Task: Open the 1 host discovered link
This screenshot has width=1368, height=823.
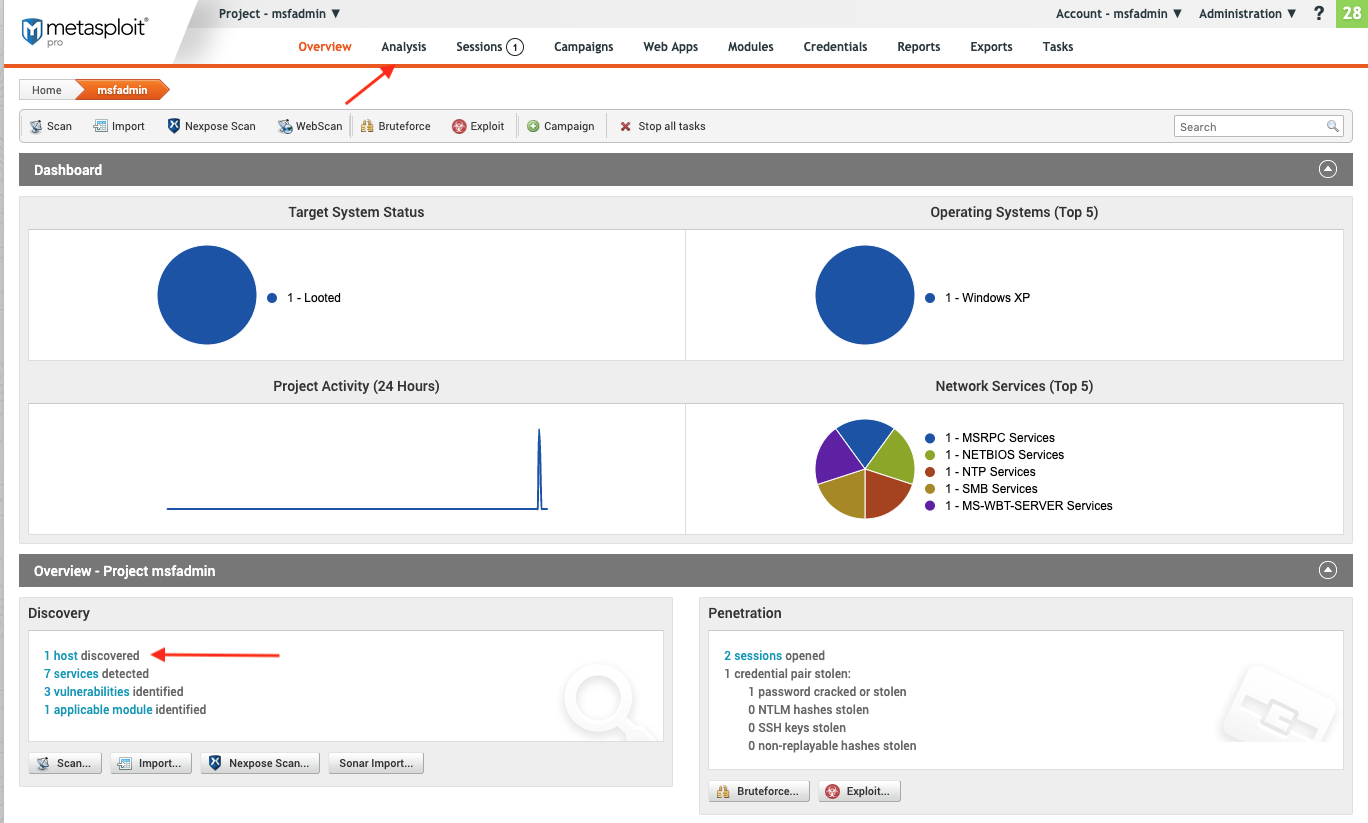Action: click(61, 656)
